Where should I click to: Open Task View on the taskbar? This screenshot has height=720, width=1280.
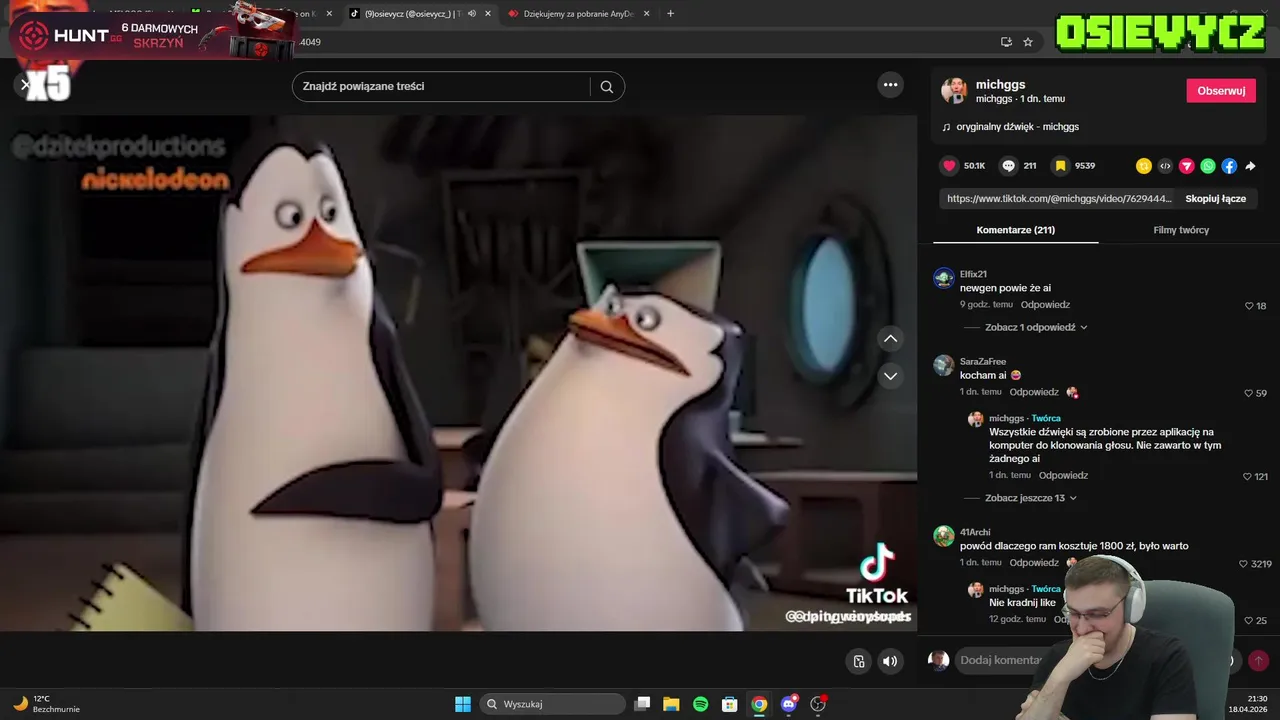pyautogui.click(x=642, y=704)
